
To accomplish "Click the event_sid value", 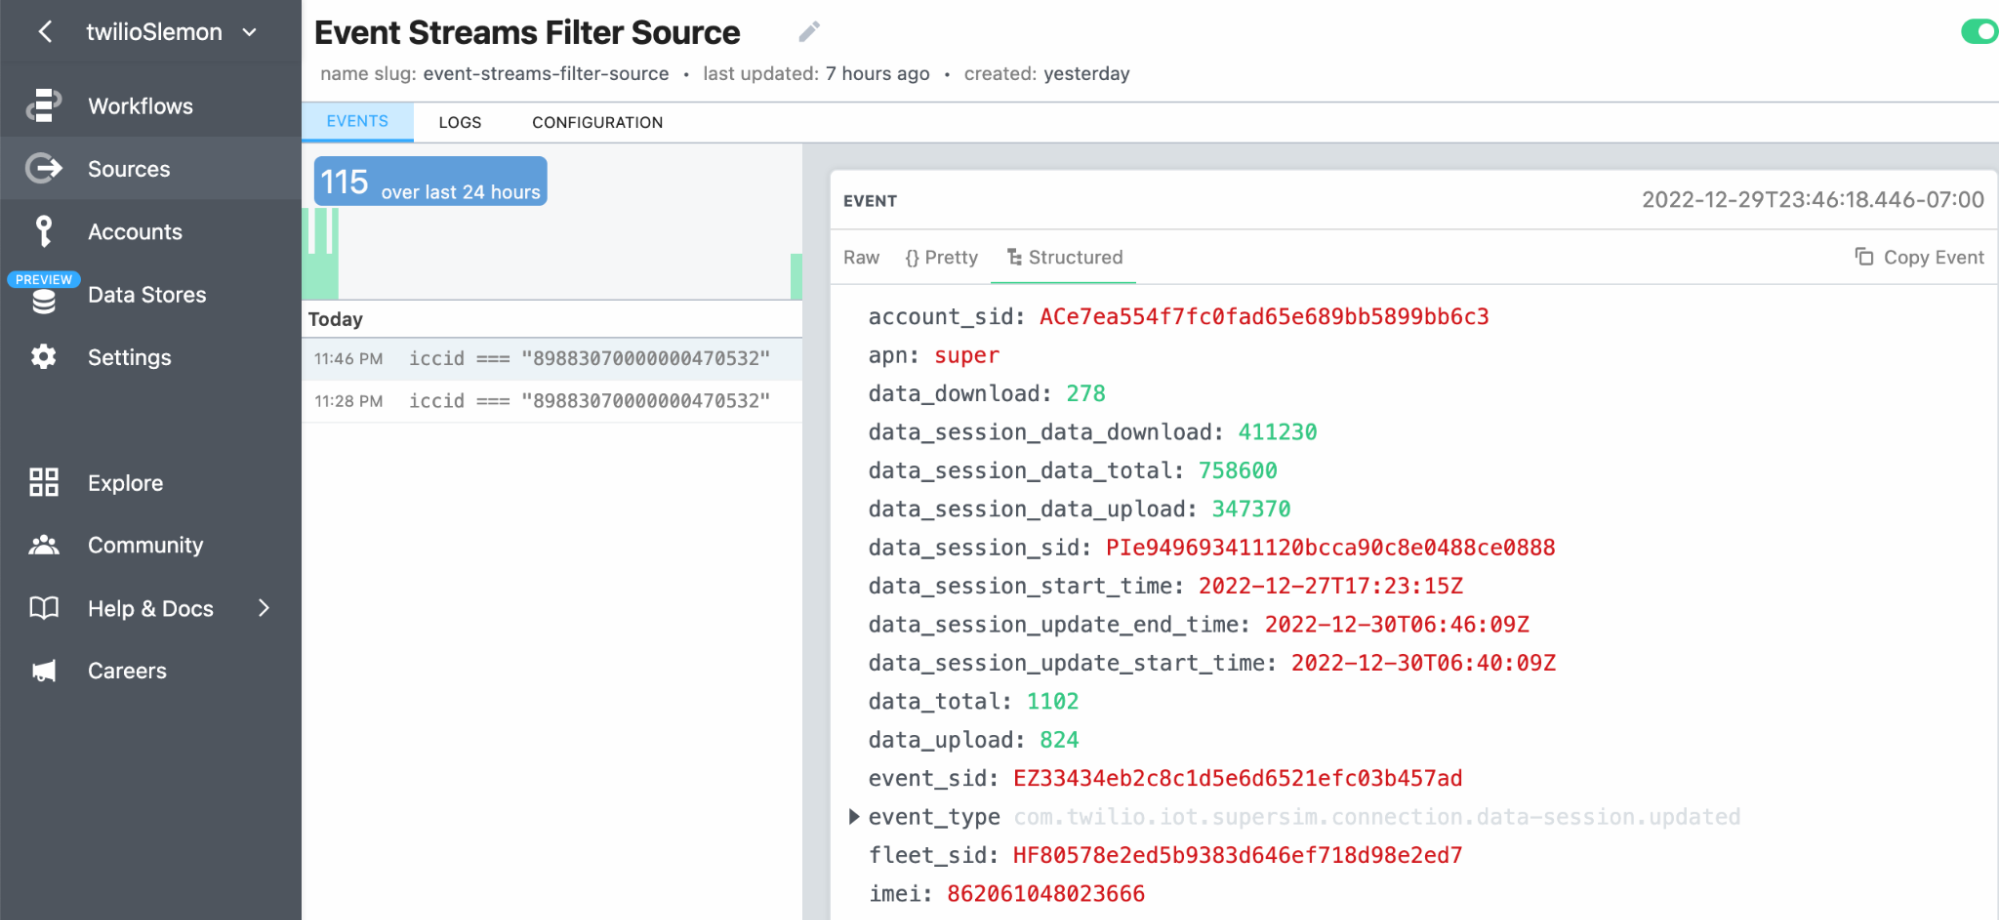I will click(x=1237, y=778).
